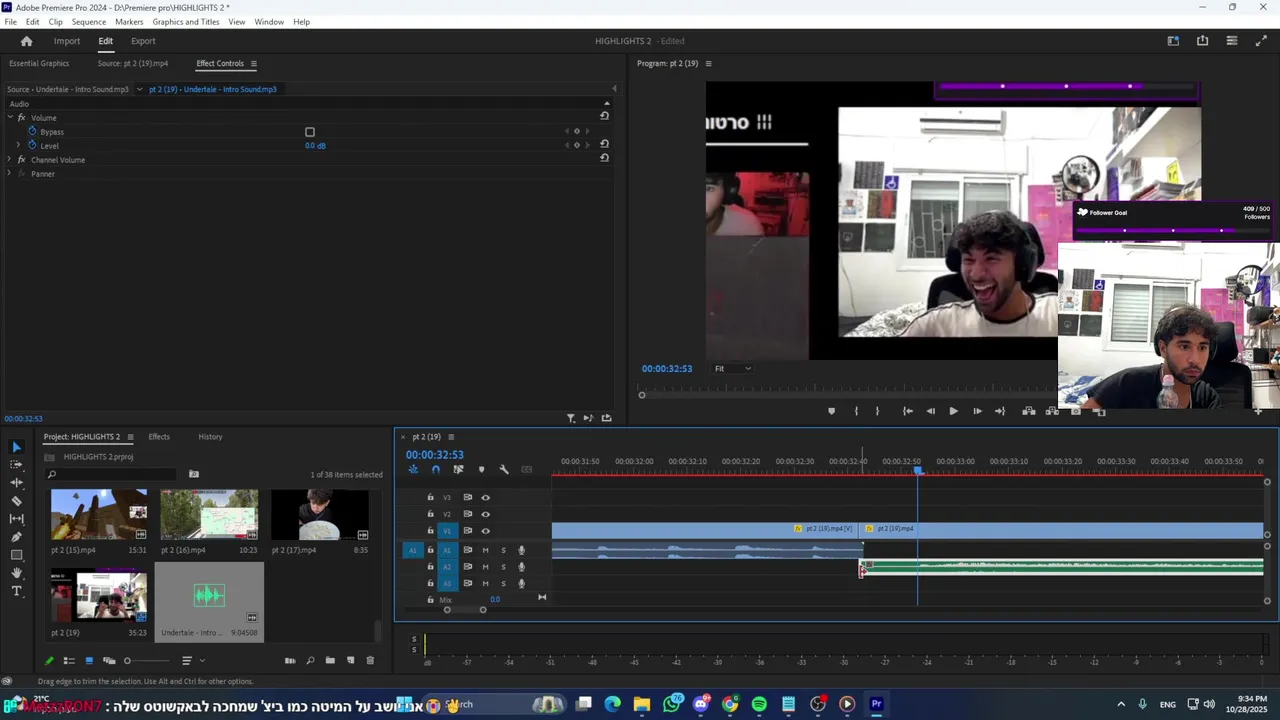
Task: Step back one frame in Program monitor
Action: coord(930,411)
